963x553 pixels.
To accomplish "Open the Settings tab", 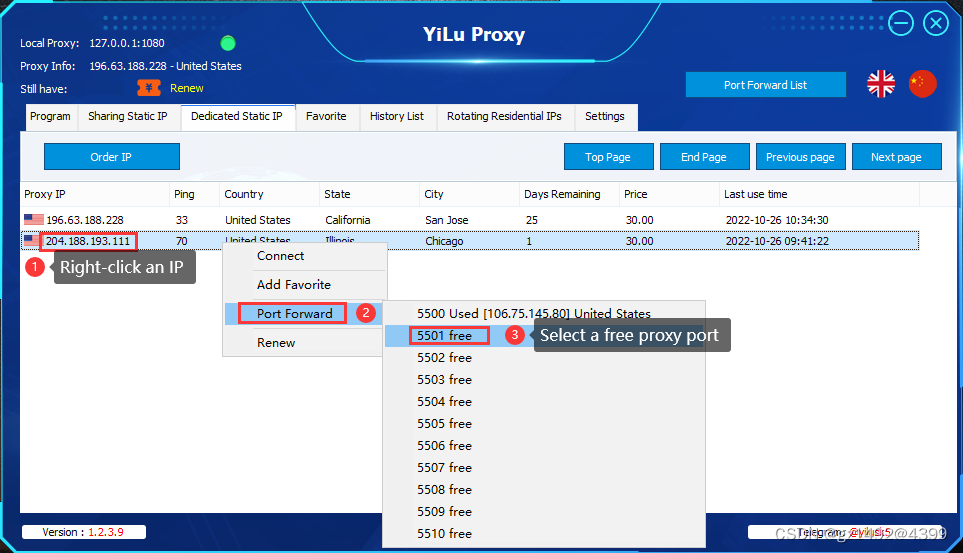I will click(606, 117).
